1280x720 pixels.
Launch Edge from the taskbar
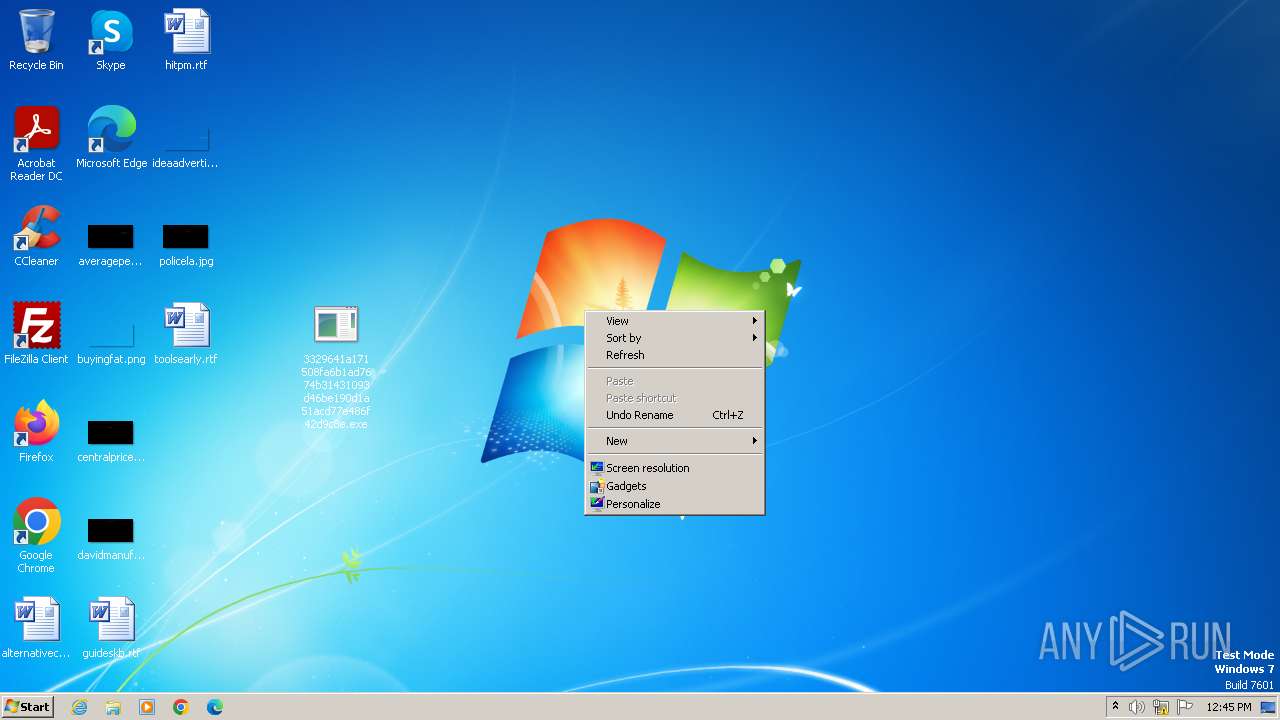(x=214, y=707)
